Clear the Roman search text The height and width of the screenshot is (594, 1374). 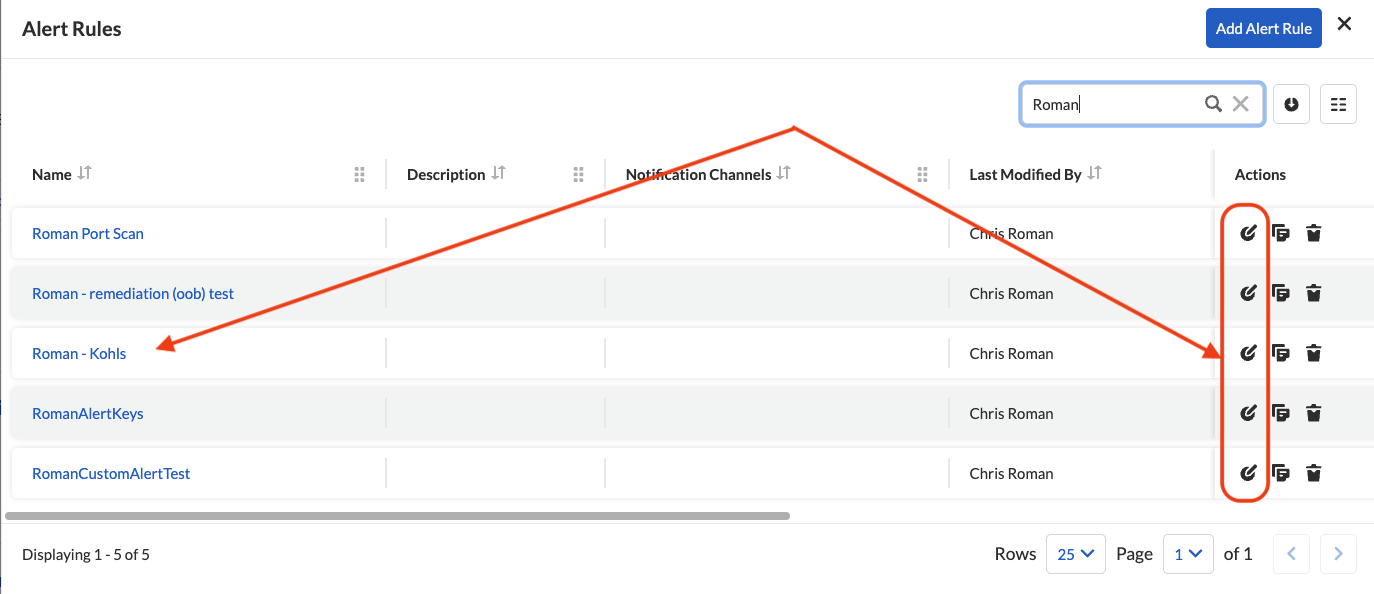click(1241, 104)
